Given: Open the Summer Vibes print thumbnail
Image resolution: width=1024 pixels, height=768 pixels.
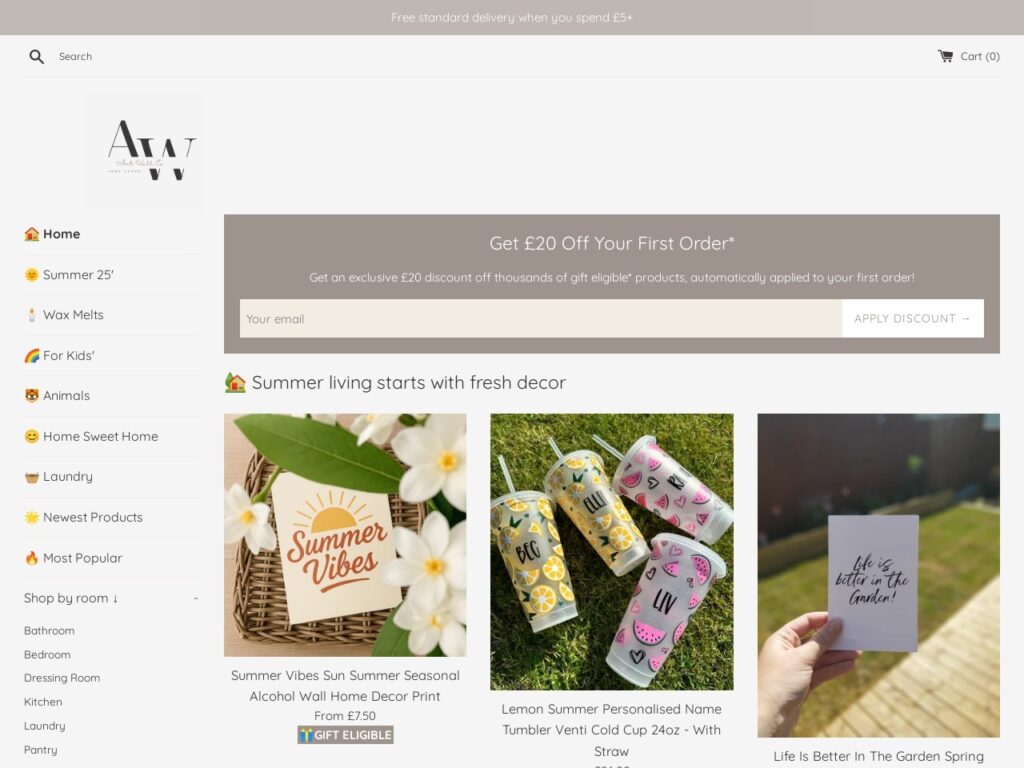Looking at the screenshot, I should pos(345,535).
